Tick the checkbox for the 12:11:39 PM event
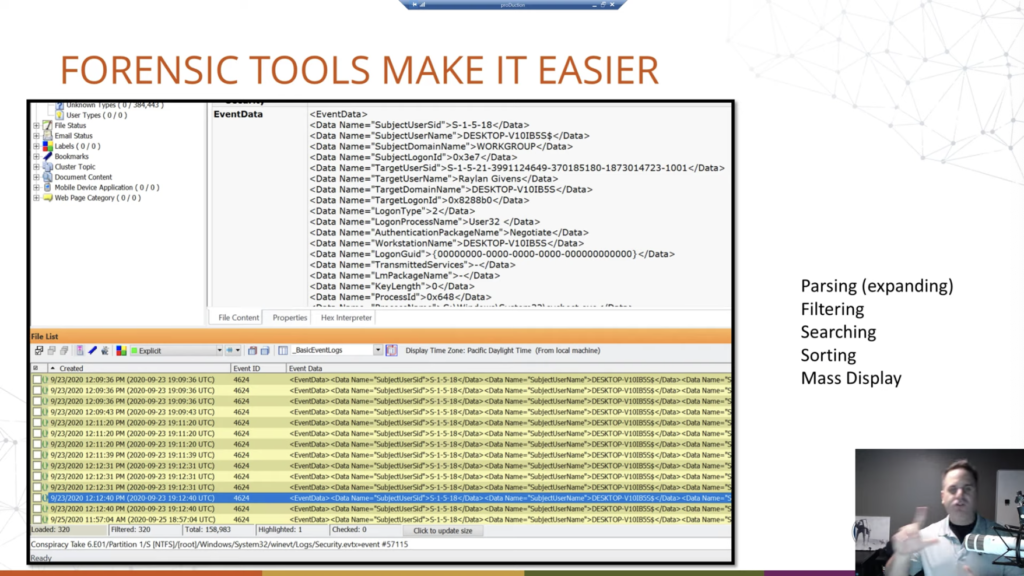This screenshot has height=576, width=1024. [37, 455]
